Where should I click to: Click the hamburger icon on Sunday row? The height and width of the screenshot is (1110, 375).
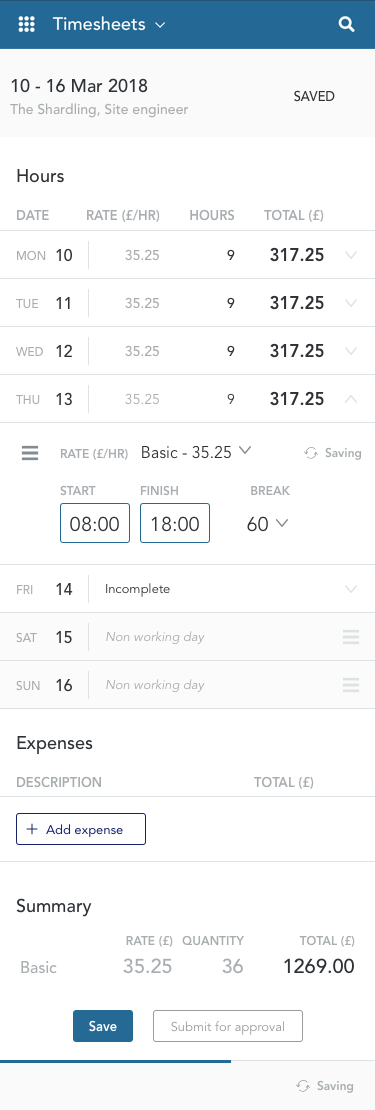351,685
